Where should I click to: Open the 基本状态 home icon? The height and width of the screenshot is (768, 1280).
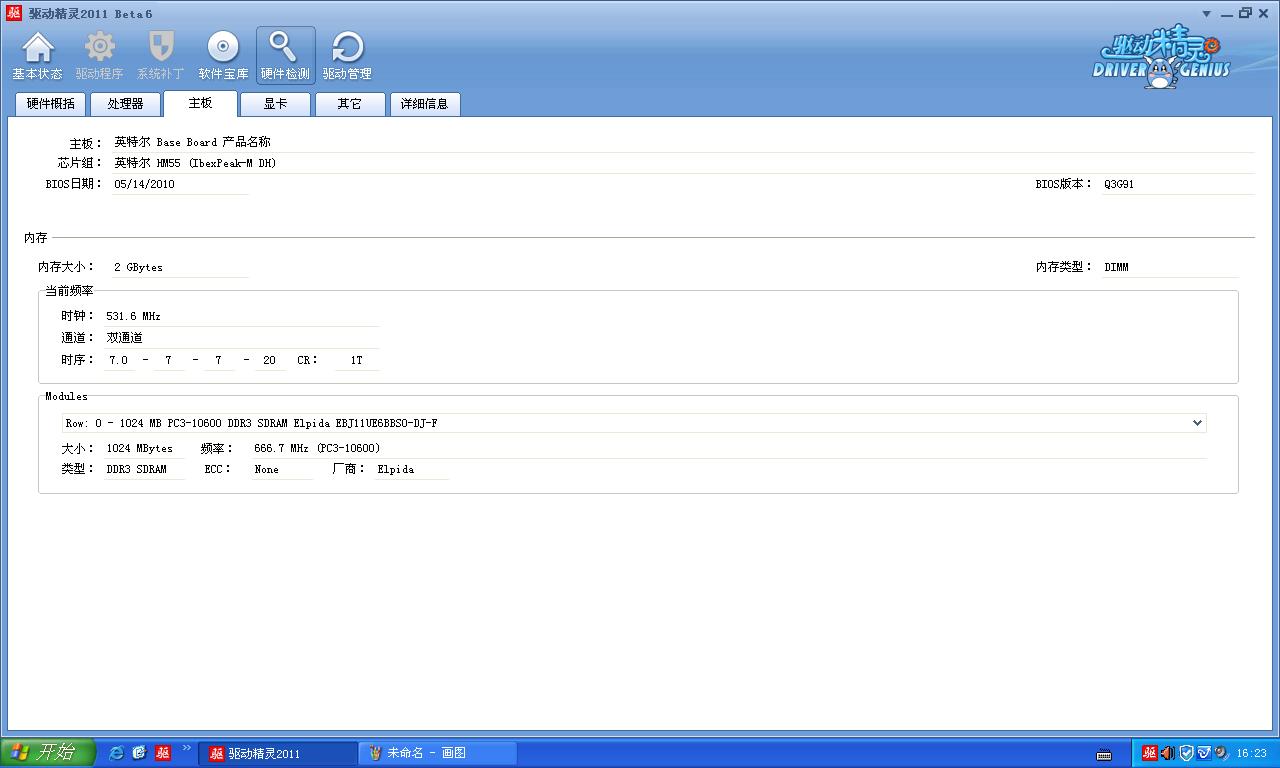pyautogui.click(x=38, y=56)
